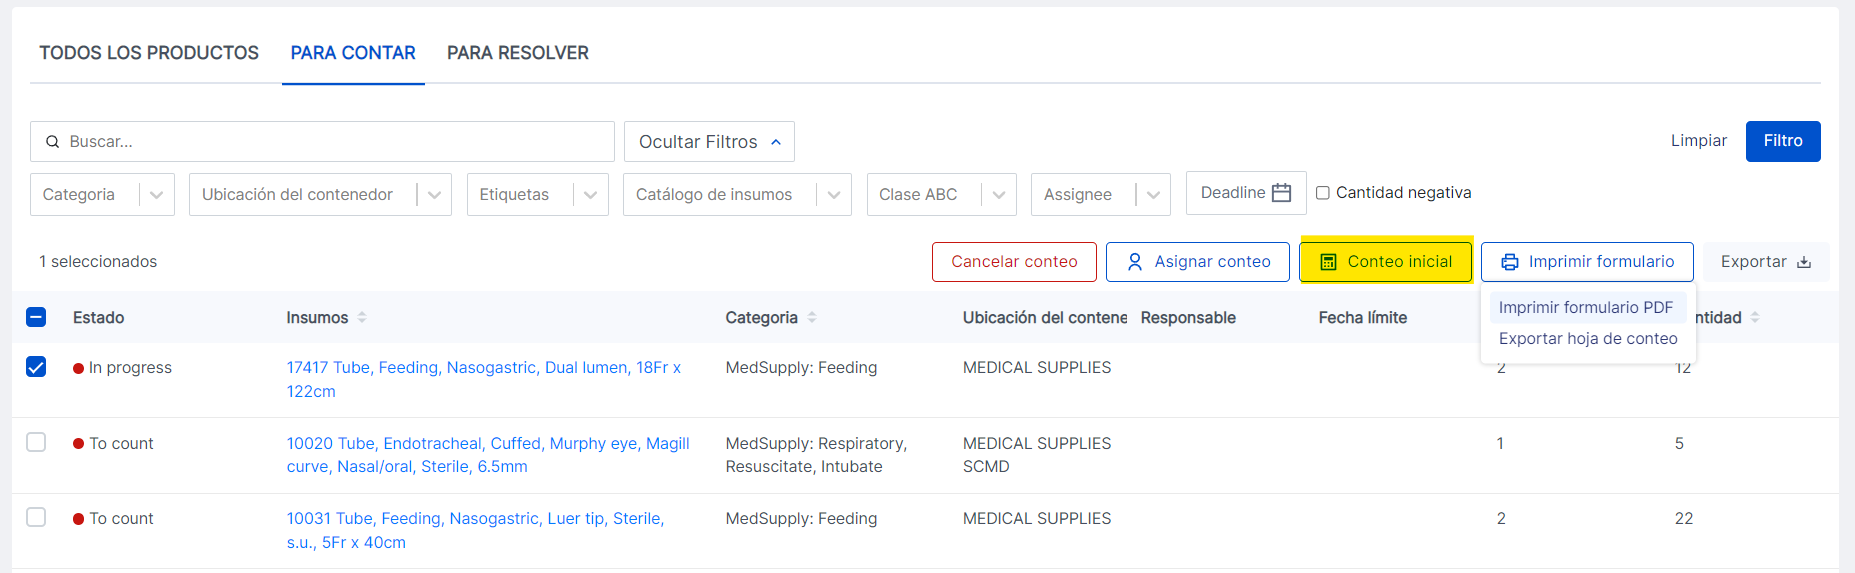Image resolution: width=1855 pixels, height=573 pixels.
Task: Collapse filters with Ocultar Filtros
Action: 709,142
